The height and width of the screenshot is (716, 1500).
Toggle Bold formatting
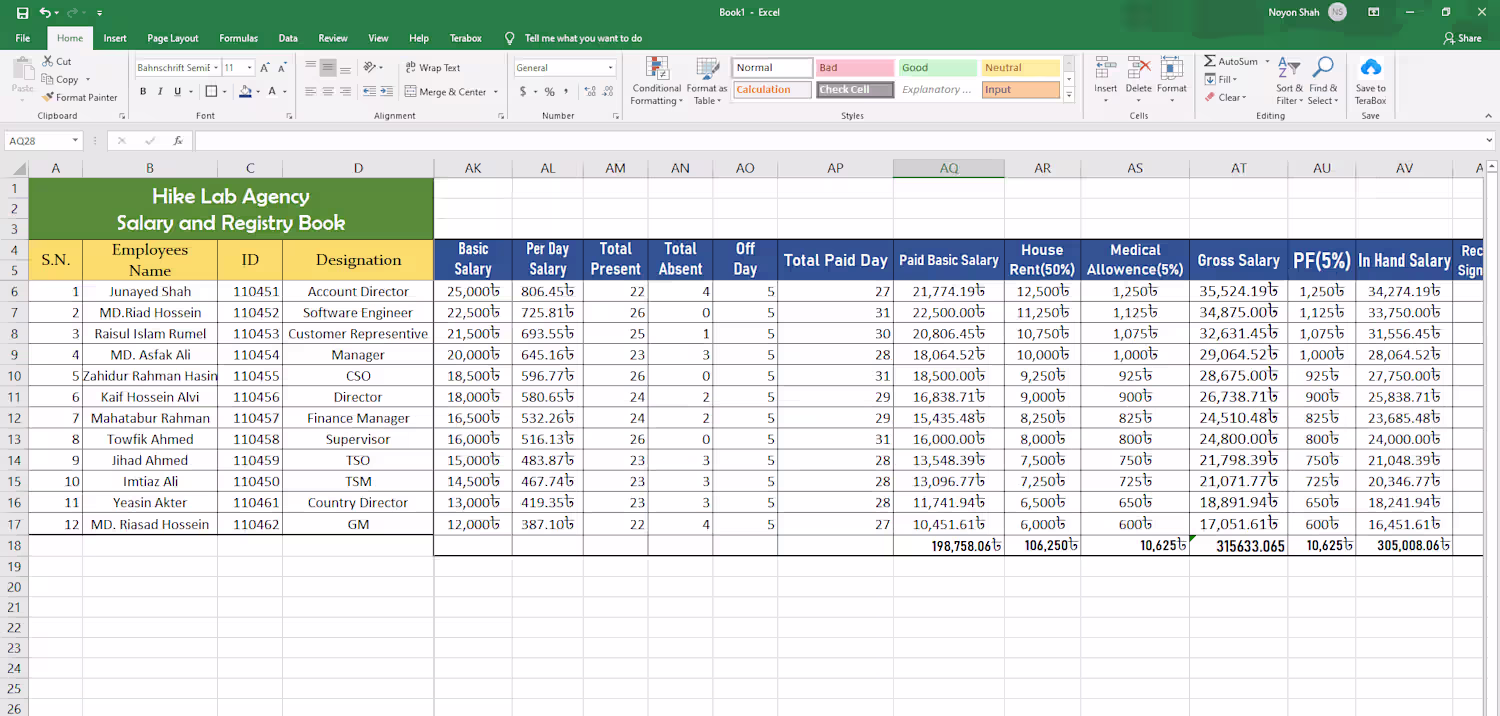click(x=143, y=91)
